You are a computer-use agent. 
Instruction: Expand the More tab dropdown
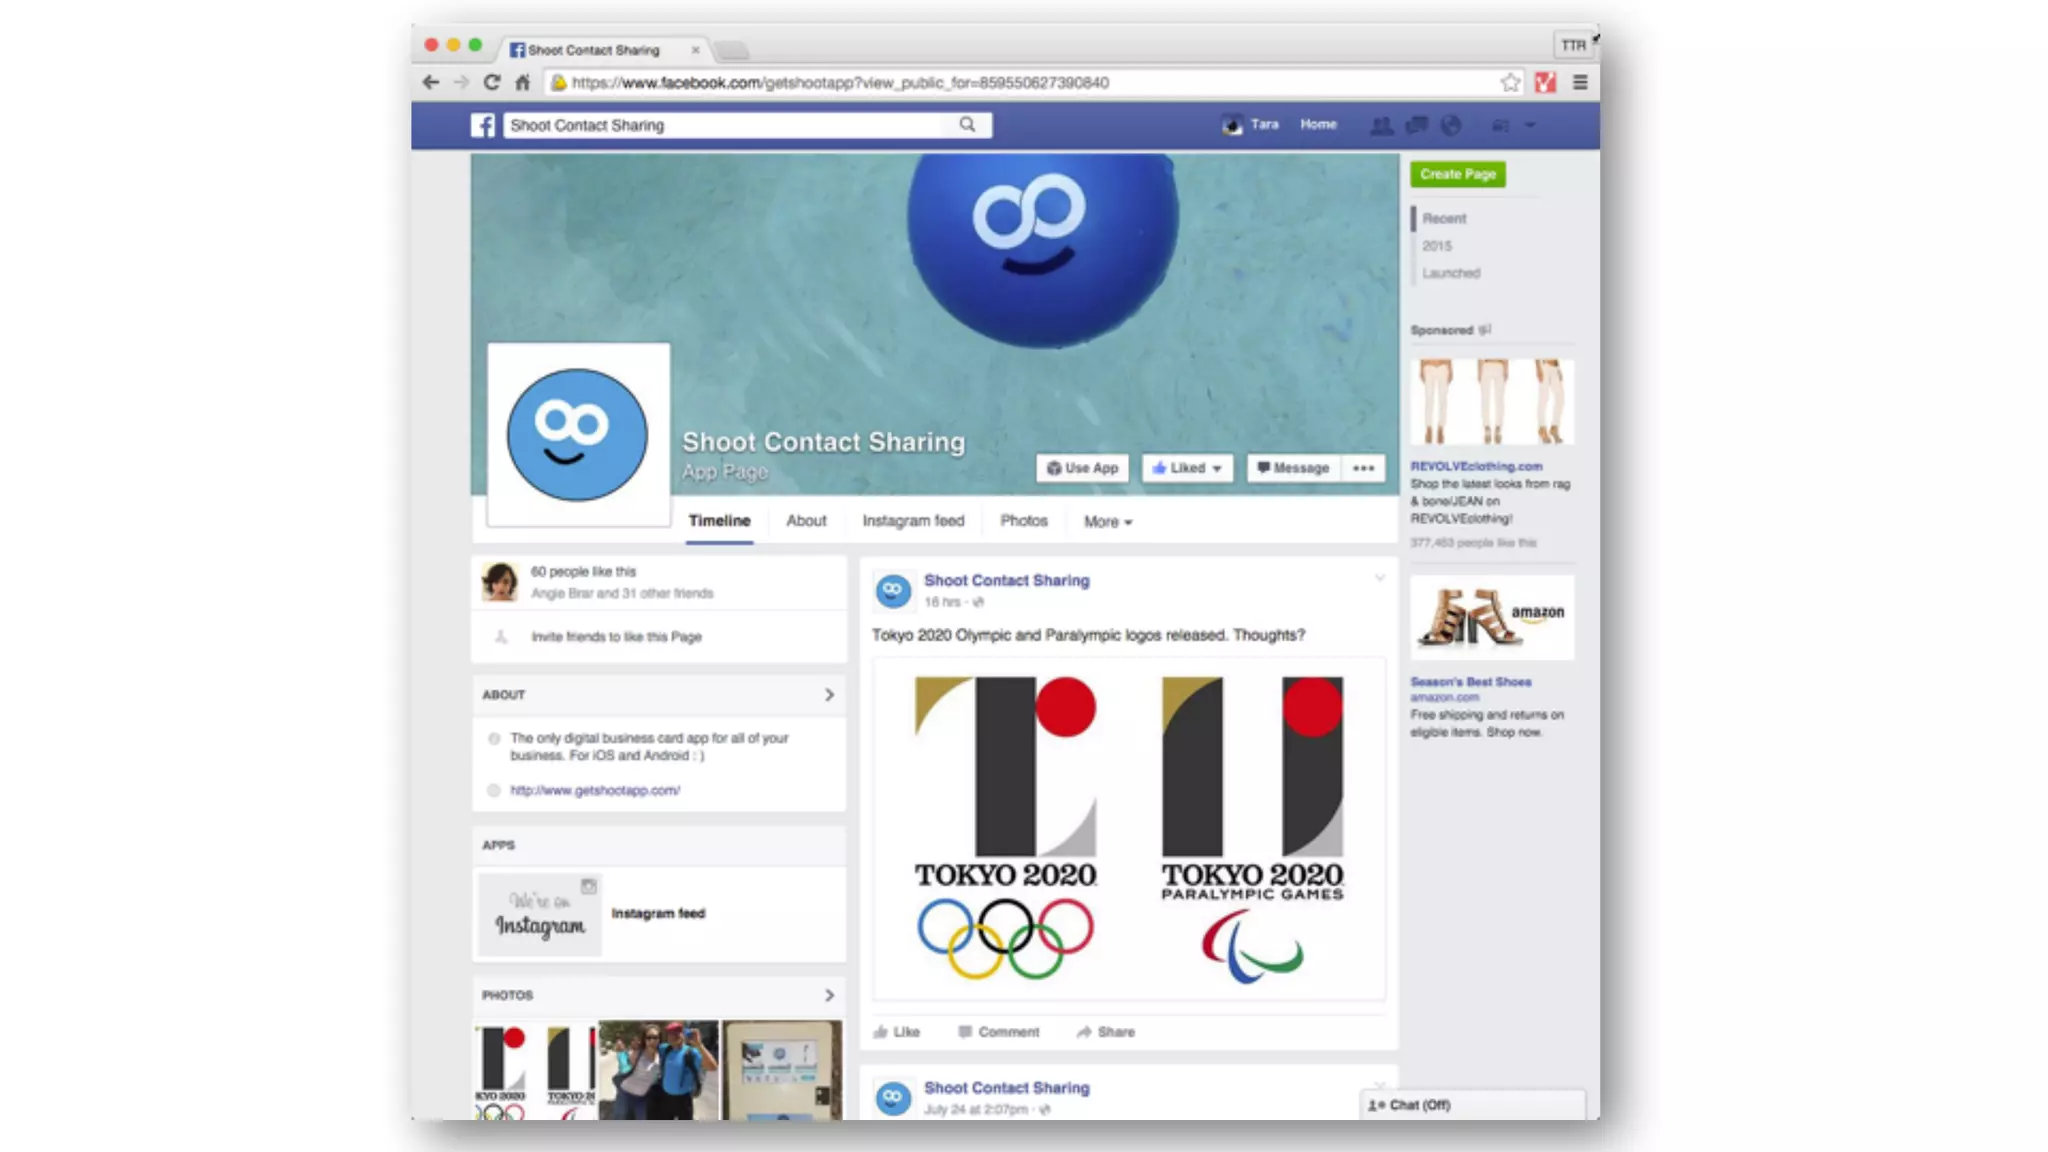coord(1108,522)
